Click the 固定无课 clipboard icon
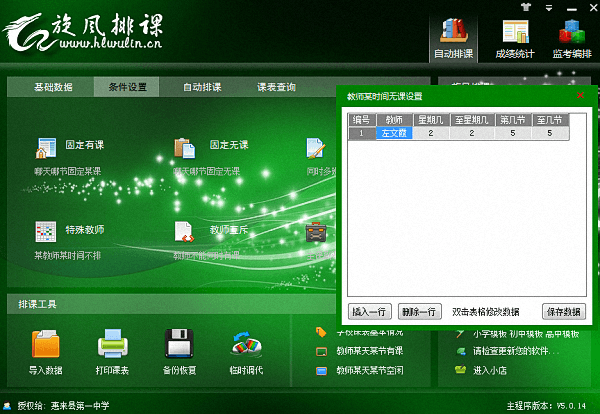 (x=184, y=148)
